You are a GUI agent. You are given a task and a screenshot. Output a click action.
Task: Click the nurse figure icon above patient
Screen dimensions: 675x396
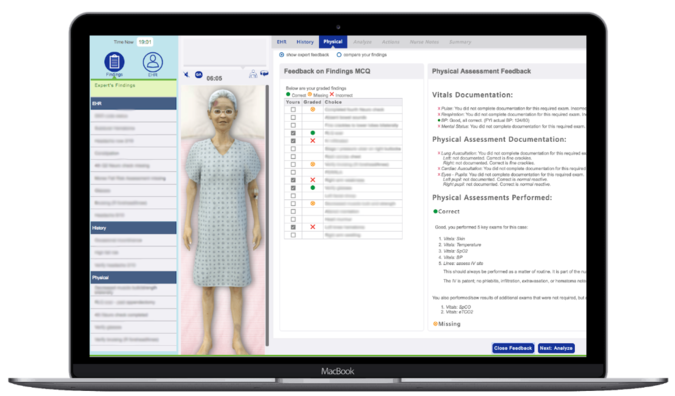pyautogui.click(x=253, y=74)
